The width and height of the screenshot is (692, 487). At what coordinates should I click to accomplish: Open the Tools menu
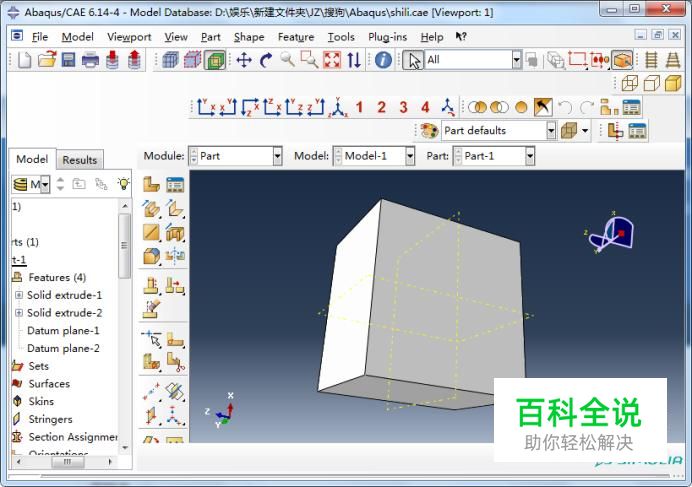coord(341,37)
